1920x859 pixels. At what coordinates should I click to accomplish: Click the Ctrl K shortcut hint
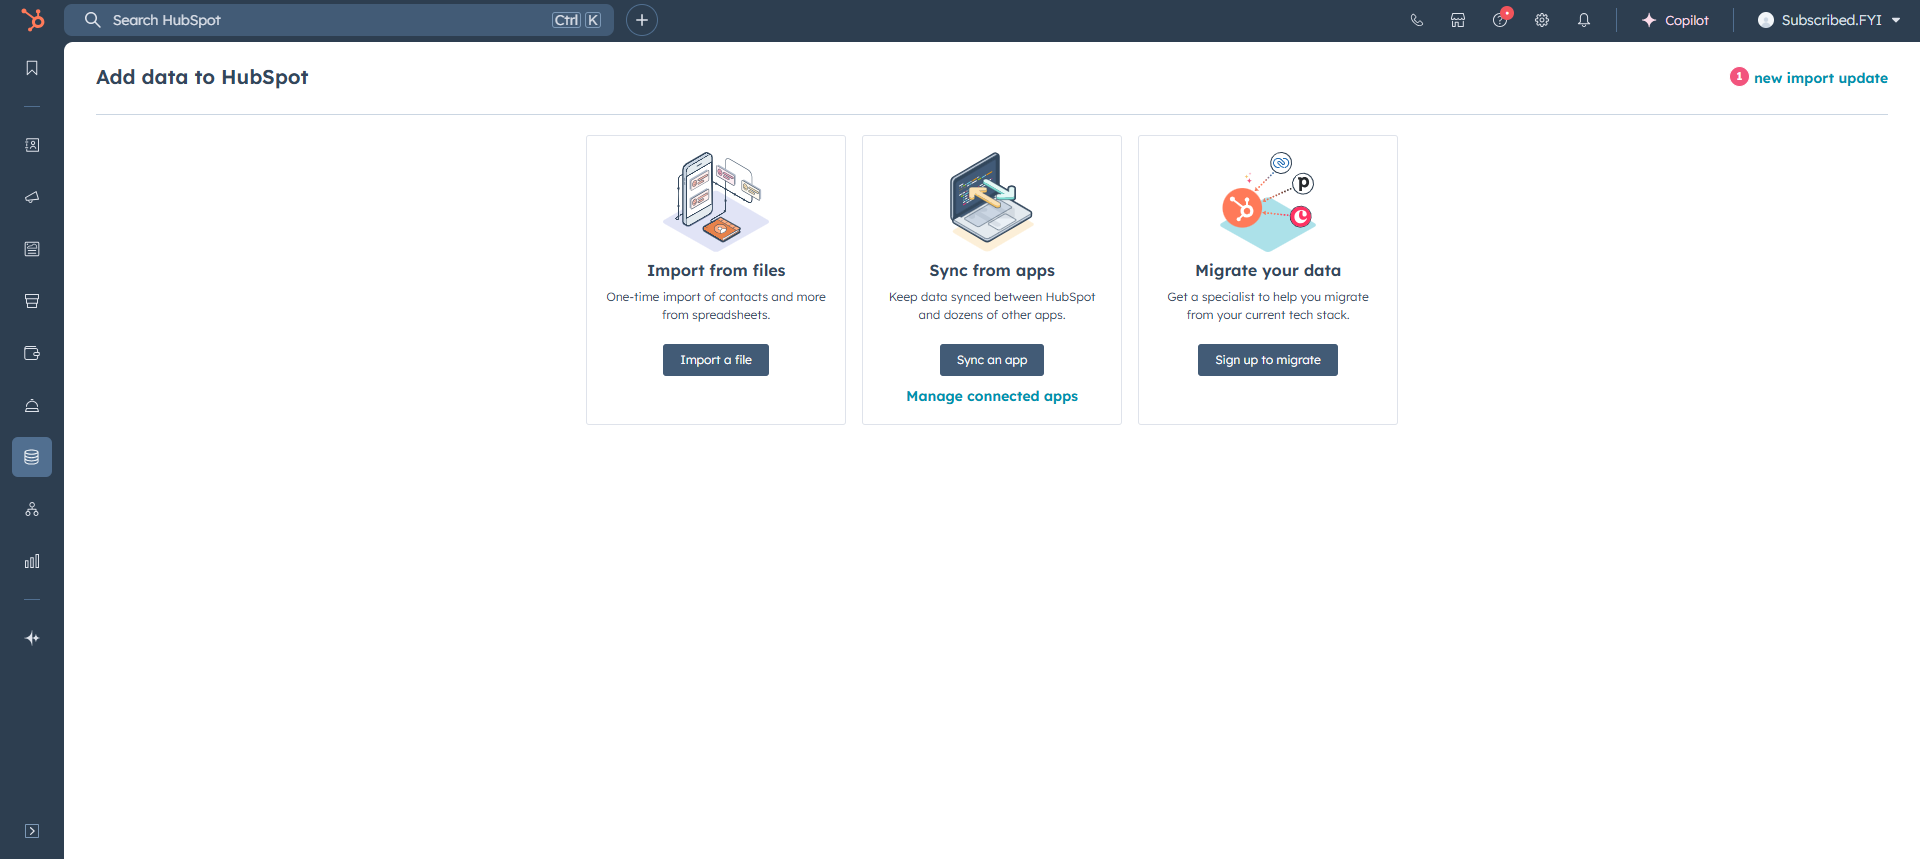577,20
